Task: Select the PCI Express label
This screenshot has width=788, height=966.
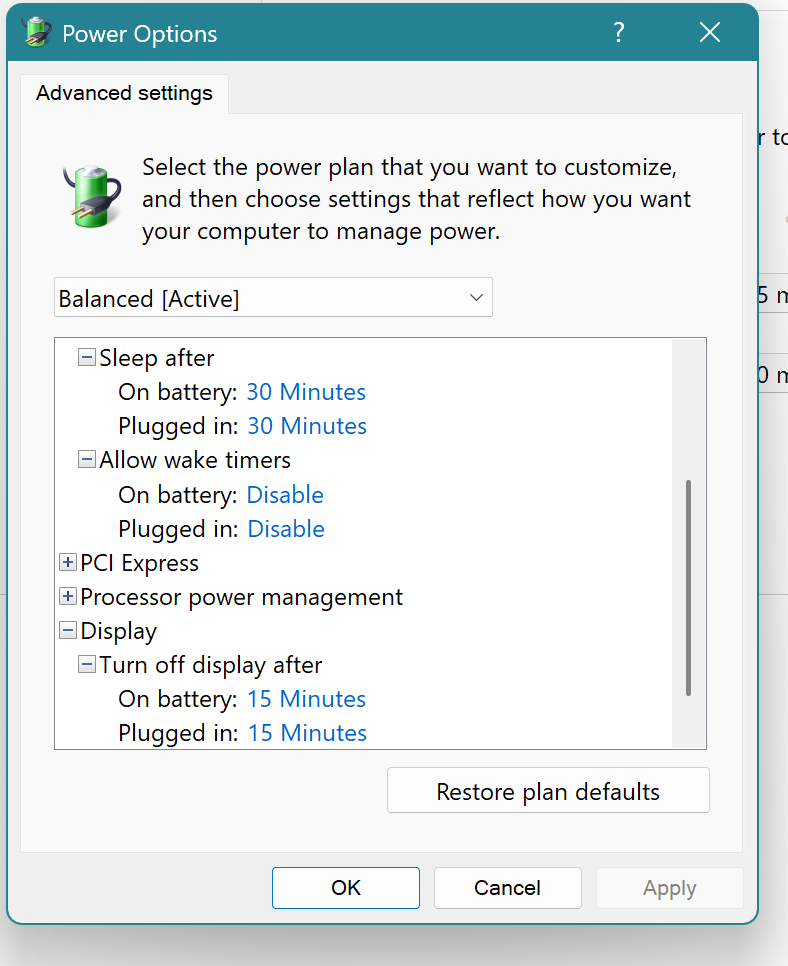Action: pos(139,563)
